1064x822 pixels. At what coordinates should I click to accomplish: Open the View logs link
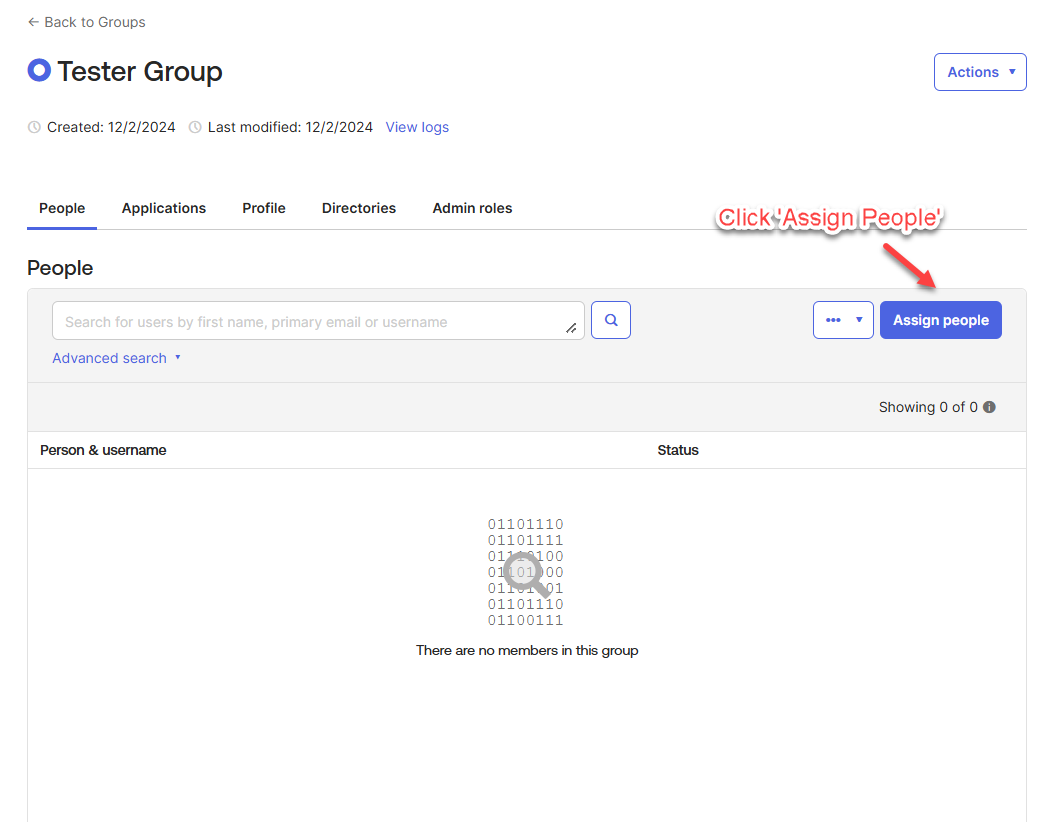[x=417, y=127]
